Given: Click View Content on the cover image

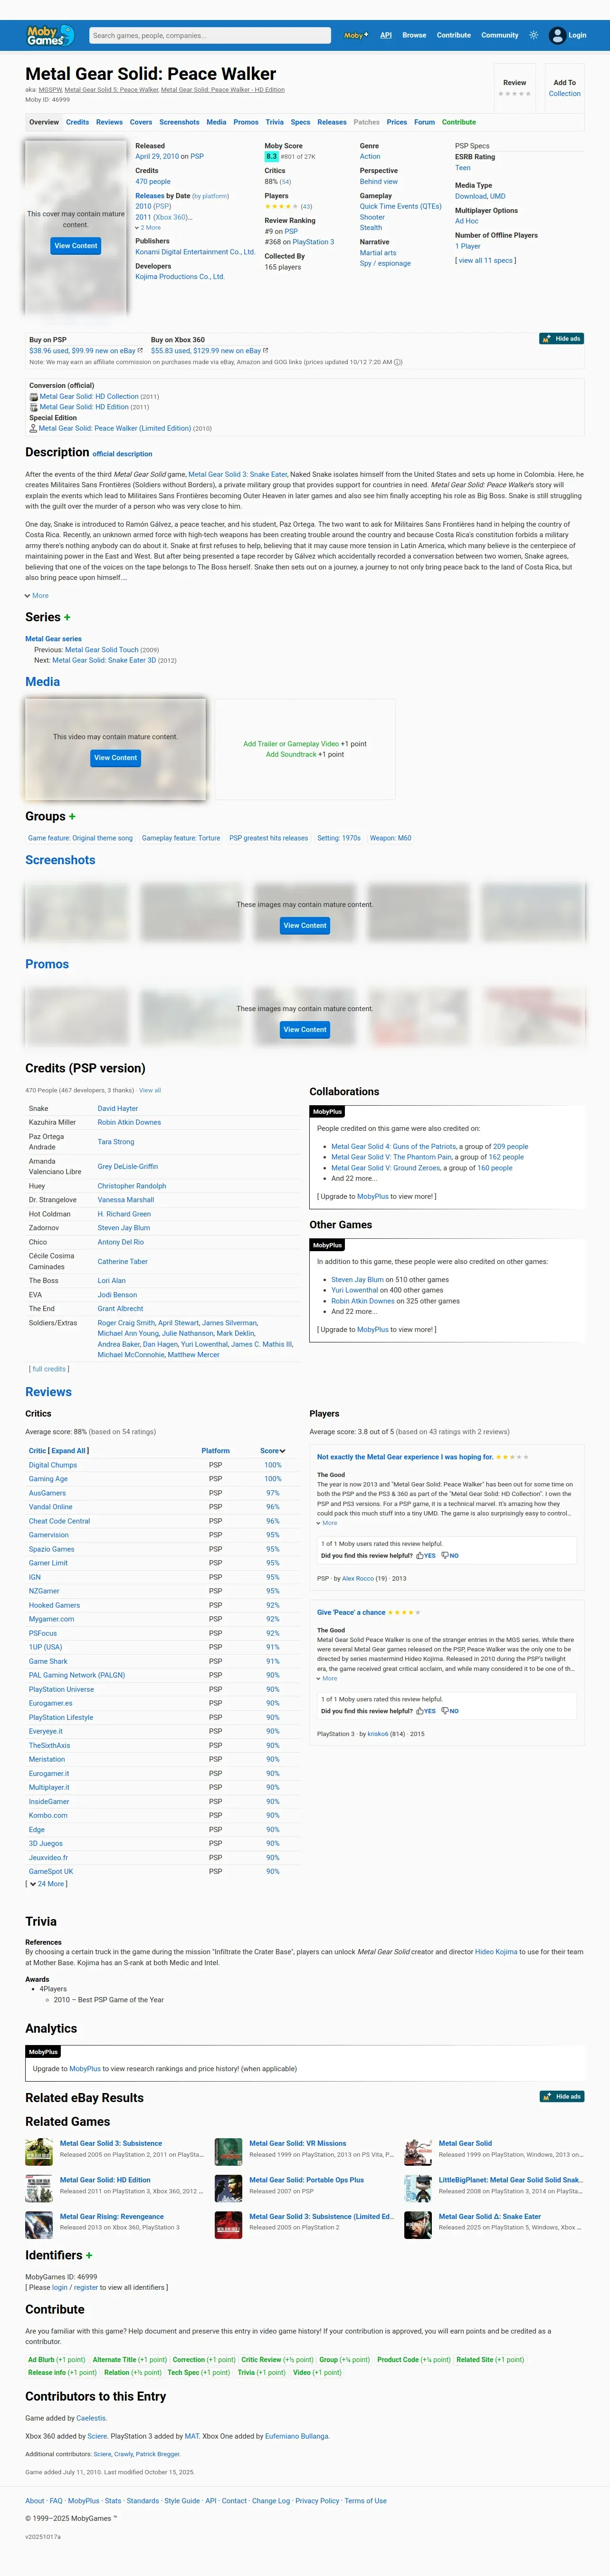Looking at the screenshot, I should 76,245.
